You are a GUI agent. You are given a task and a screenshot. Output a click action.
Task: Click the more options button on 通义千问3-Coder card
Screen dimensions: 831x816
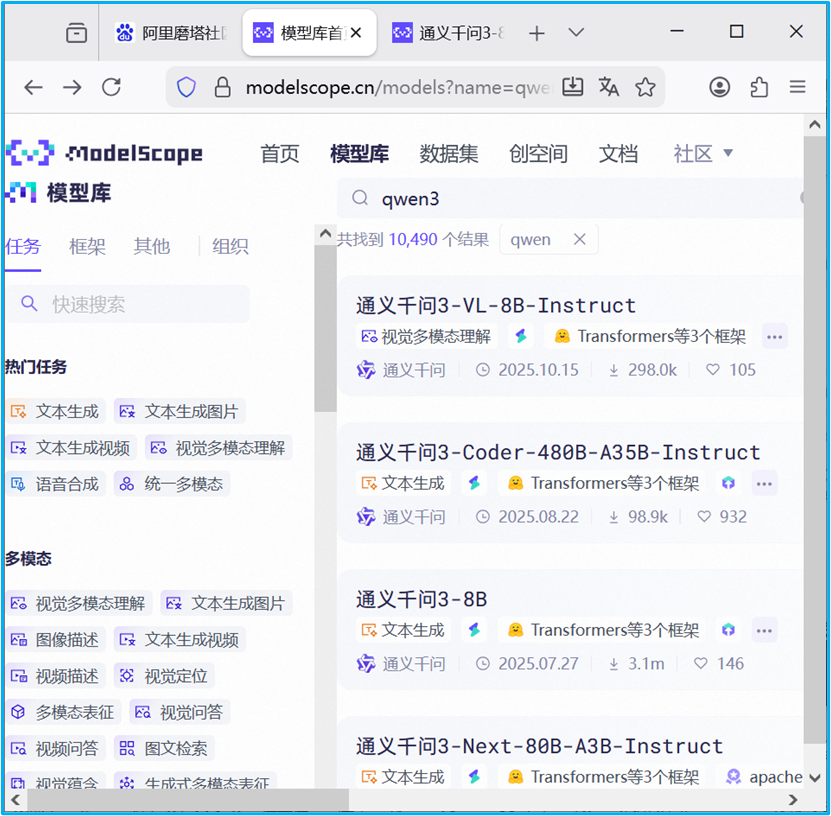coord(764,483)
